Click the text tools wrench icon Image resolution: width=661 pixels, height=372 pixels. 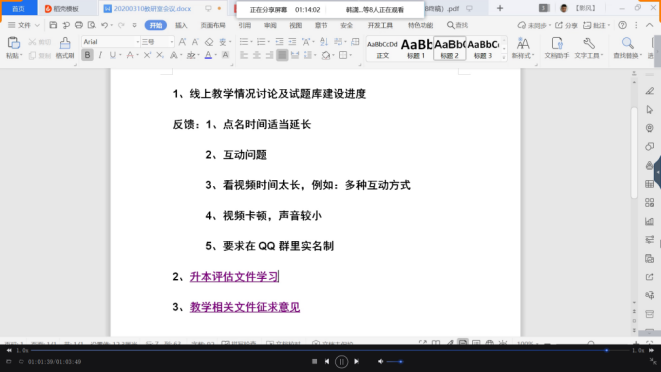click(x=589, y=43)
